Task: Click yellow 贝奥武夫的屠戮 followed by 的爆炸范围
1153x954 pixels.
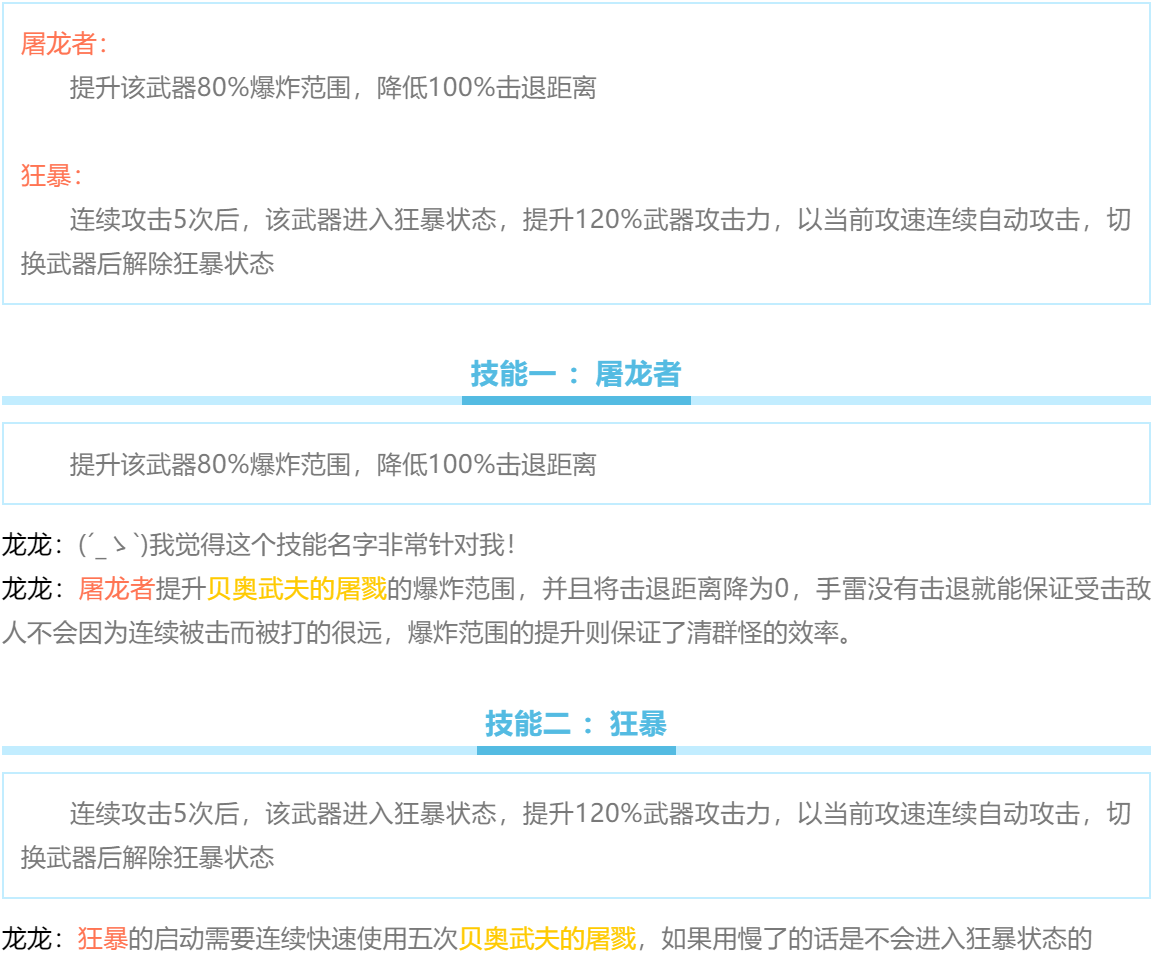Action: tap(296, 589)
